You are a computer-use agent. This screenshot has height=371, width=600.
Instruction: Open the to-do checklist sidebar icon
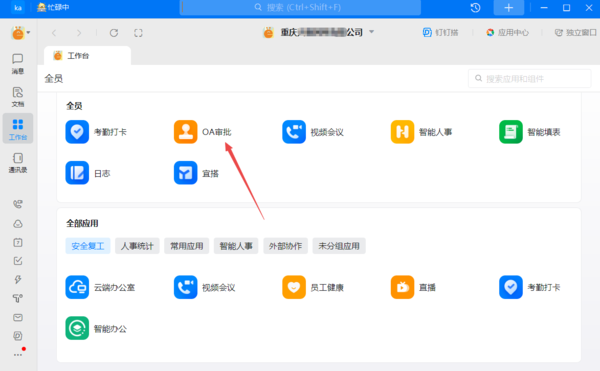click(x=18, y=261)
